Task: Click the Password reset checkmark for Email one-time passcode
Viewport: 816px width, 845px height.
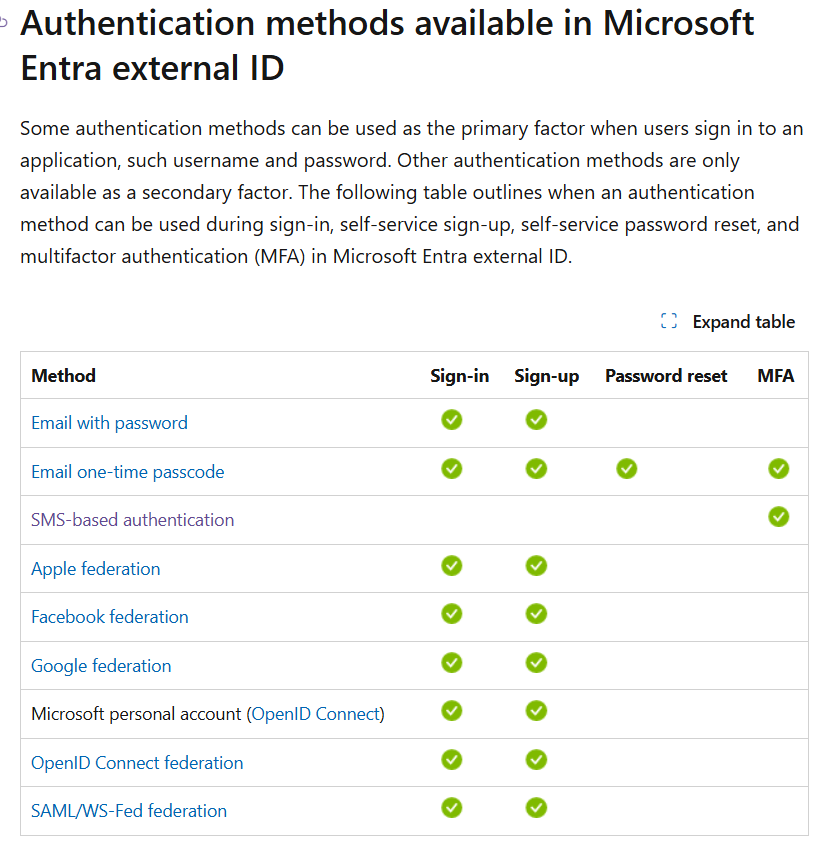Action: click(x=626, y=468)
